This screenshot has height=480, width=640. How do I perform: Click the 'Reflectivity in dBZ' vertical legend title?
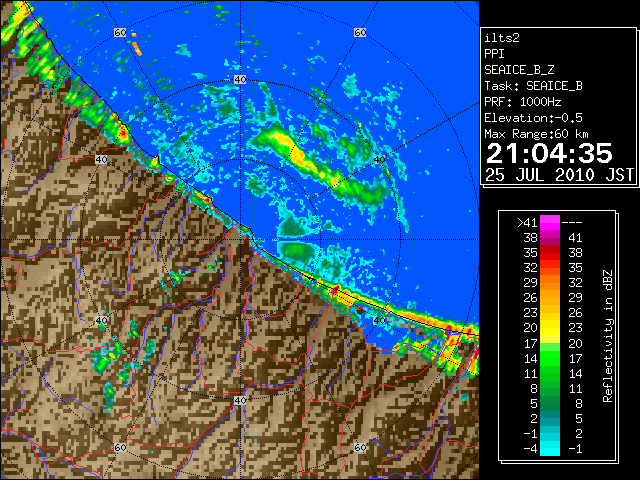click(x=607, y=336)
